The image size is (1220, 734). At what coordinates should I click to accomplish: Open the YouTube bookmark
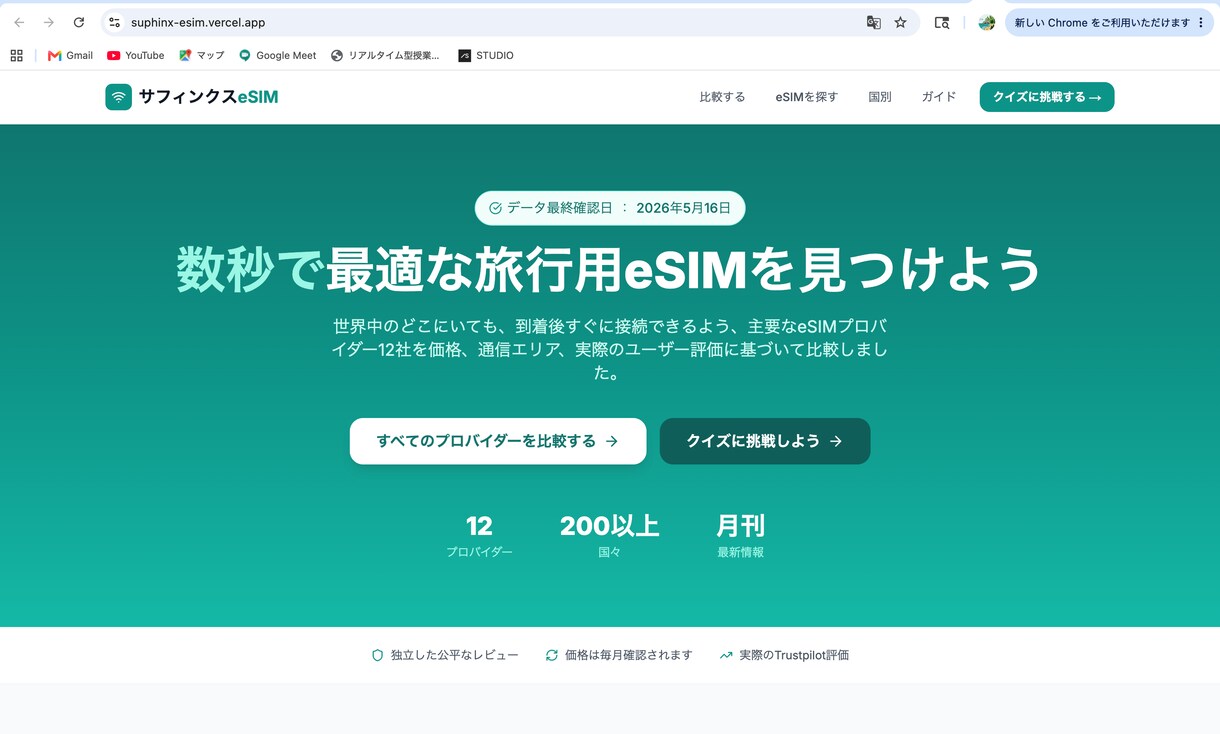pos(135,55)
